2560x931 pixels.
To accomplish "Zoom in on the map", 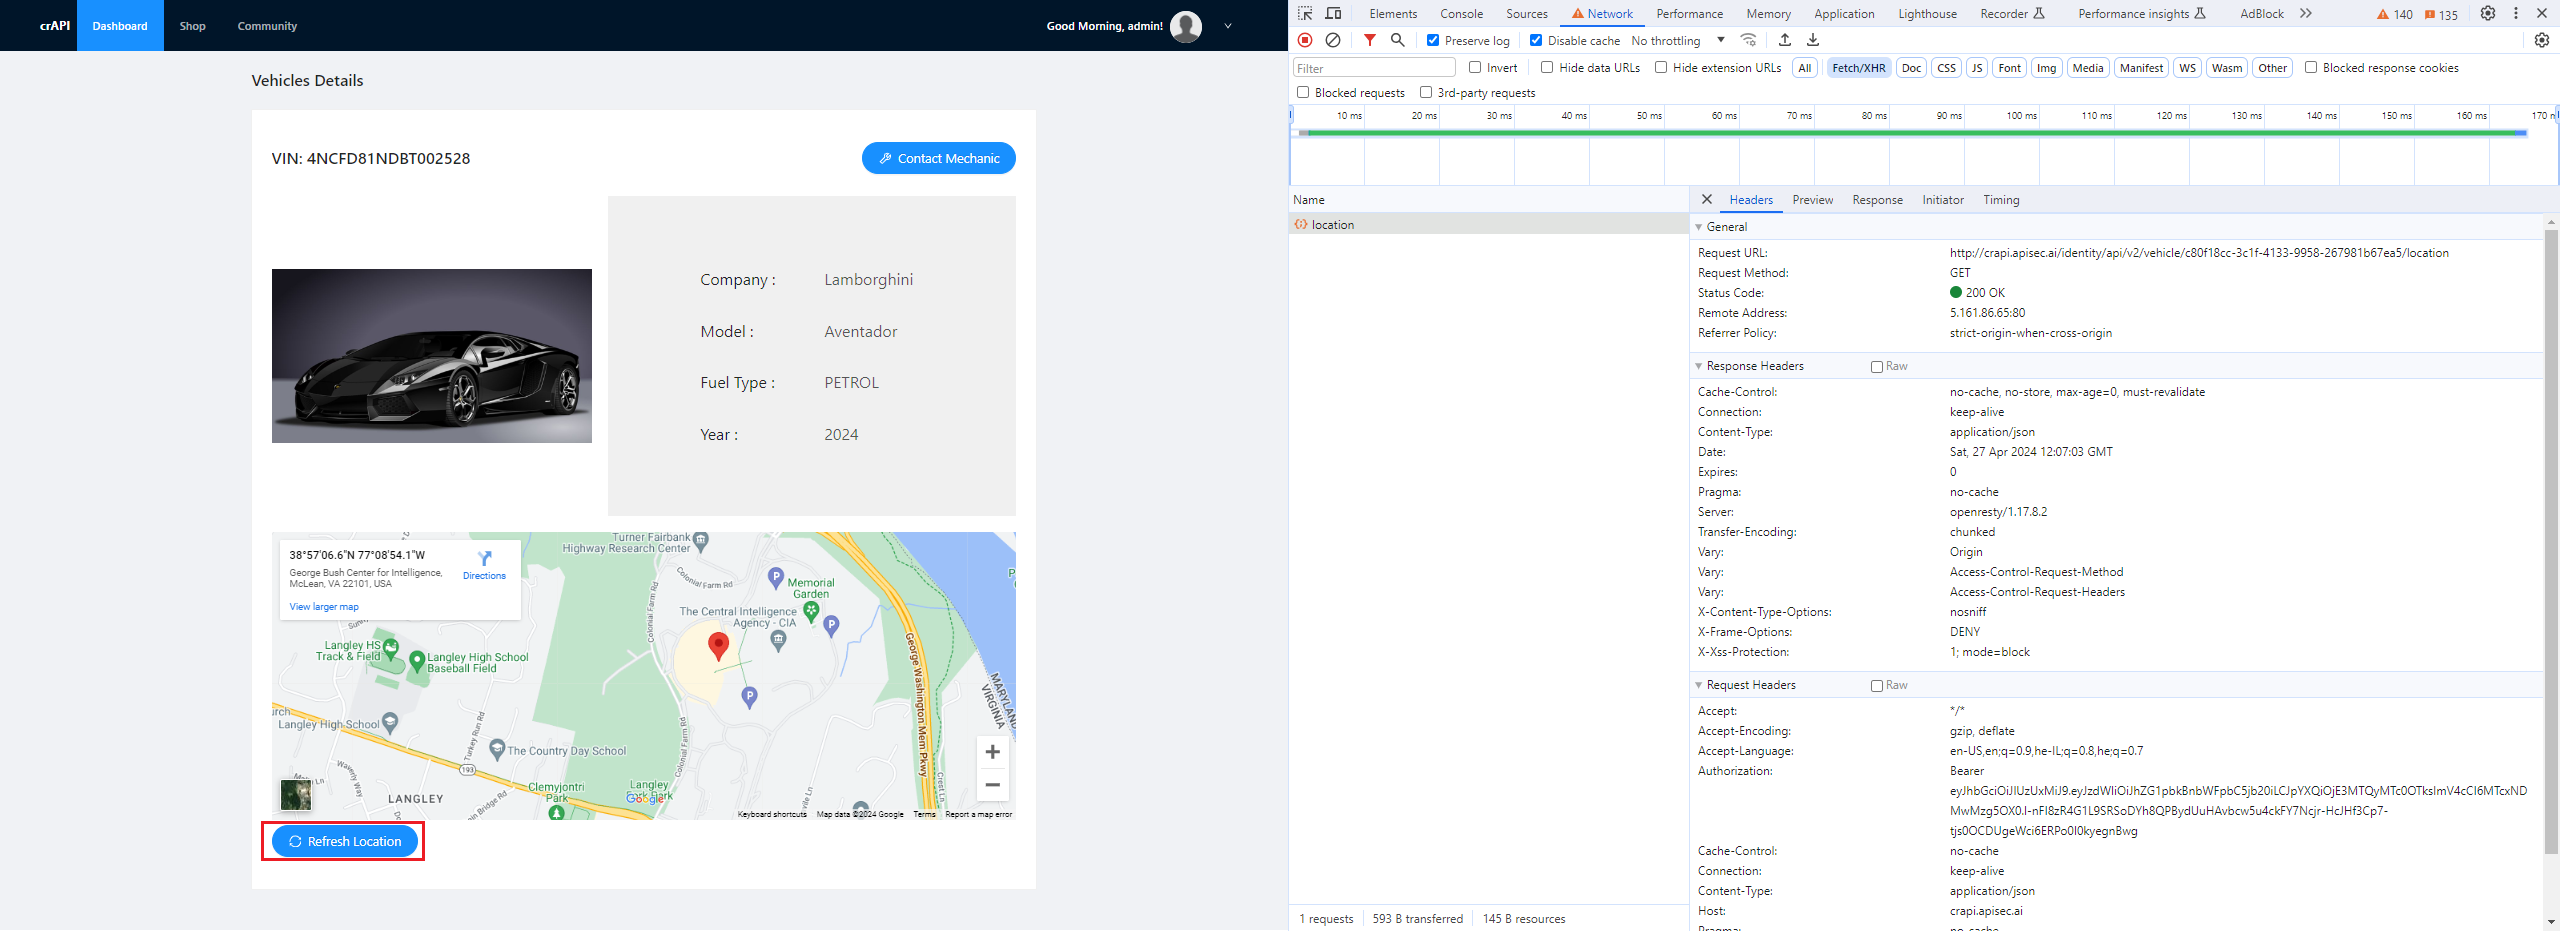I will click(992, 751).
